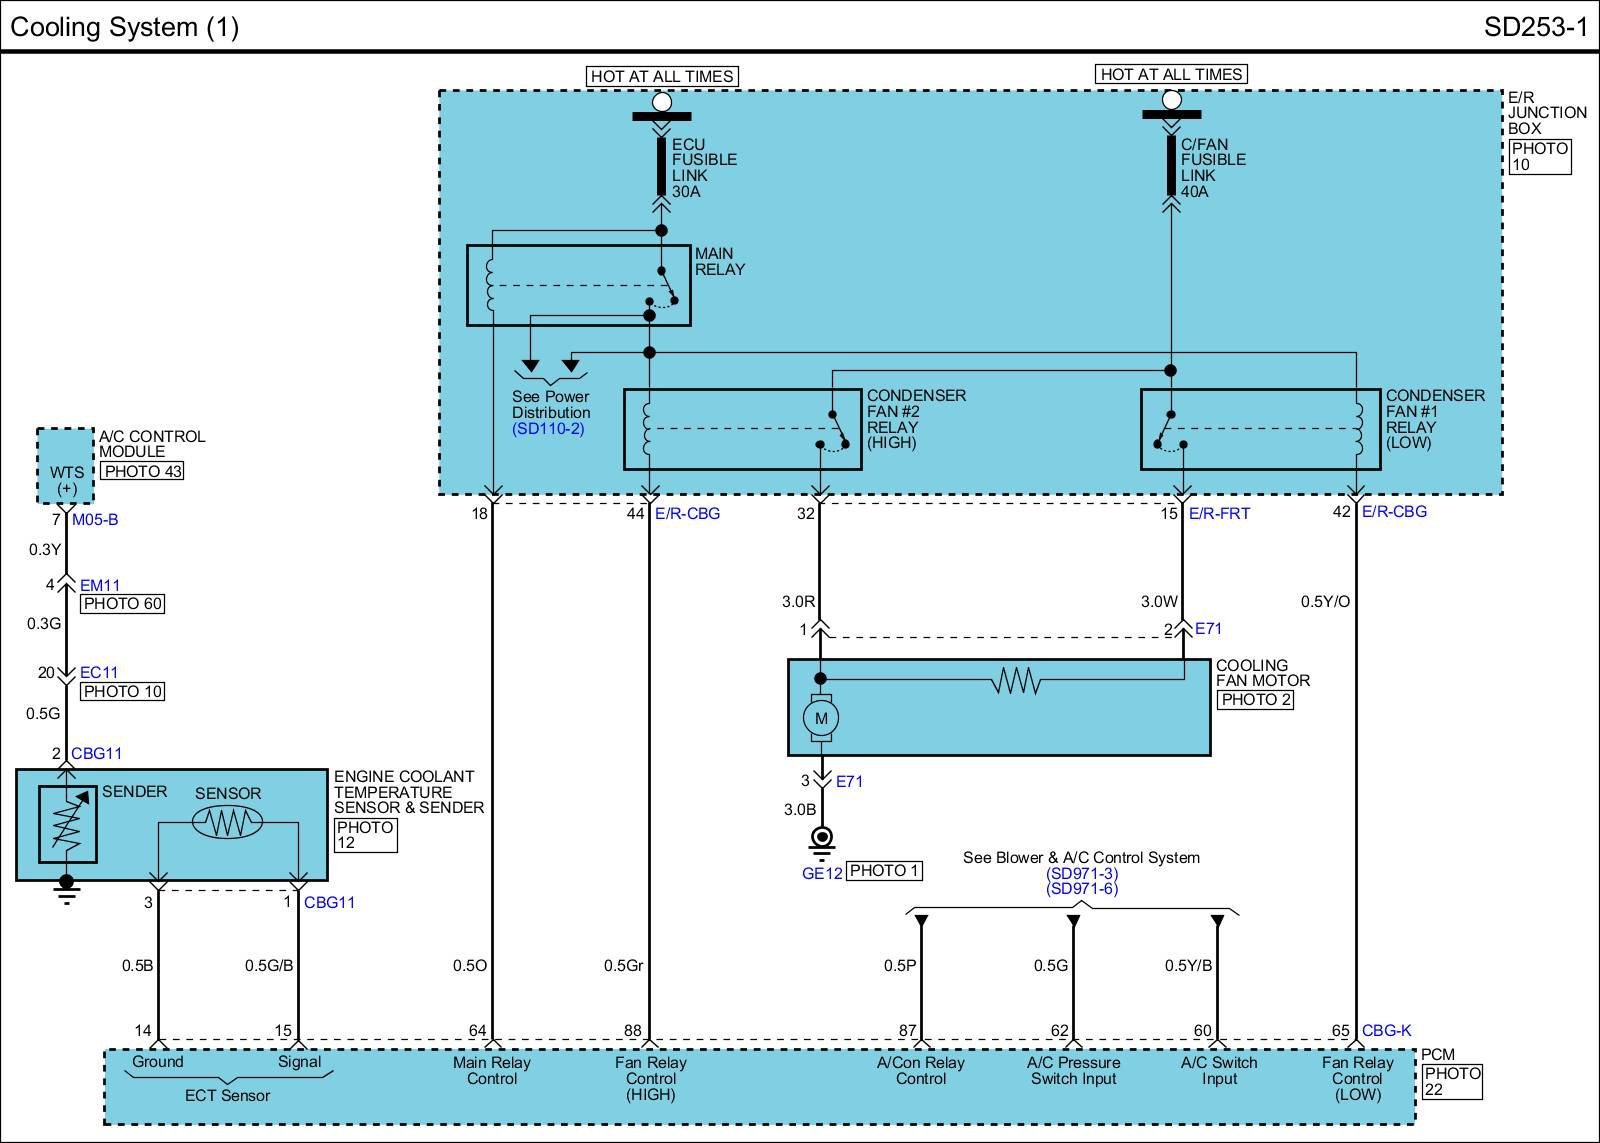Screen dimensions: 1600x1143
Task: Follow the SD971-6 diagram link
Action: pos(1082,889)
